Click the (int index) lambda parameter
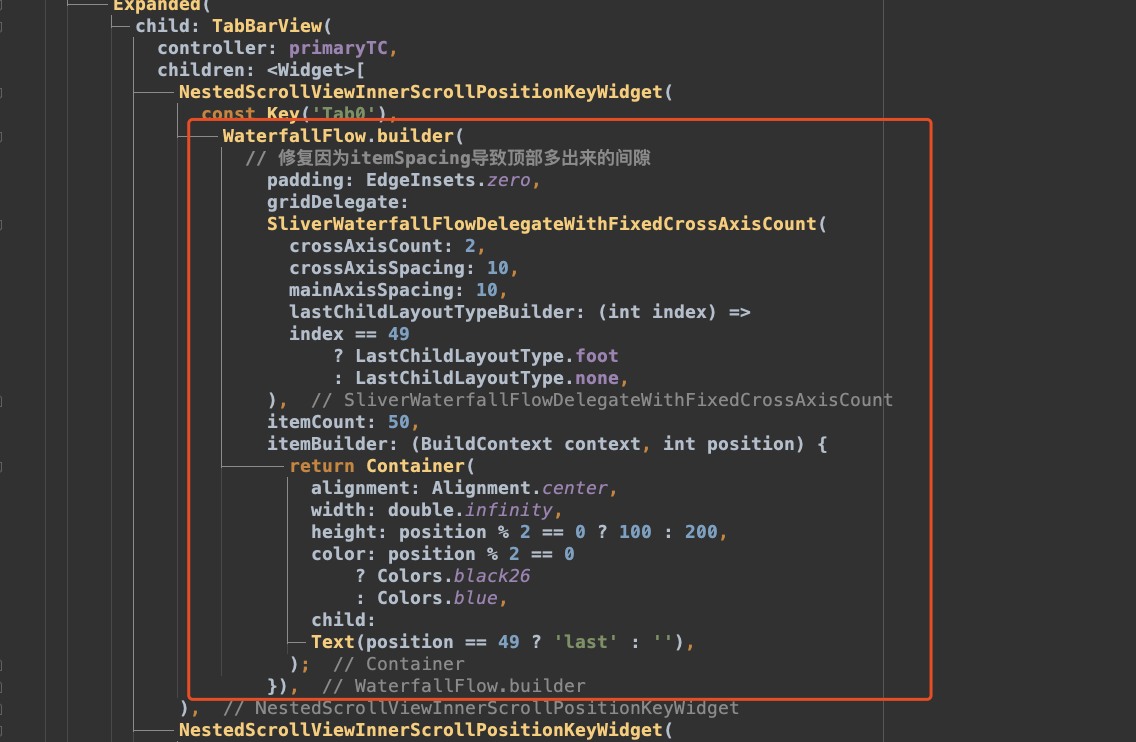Image resolution: width=1136 pixels, height=742 pixels. pos(657,312)
